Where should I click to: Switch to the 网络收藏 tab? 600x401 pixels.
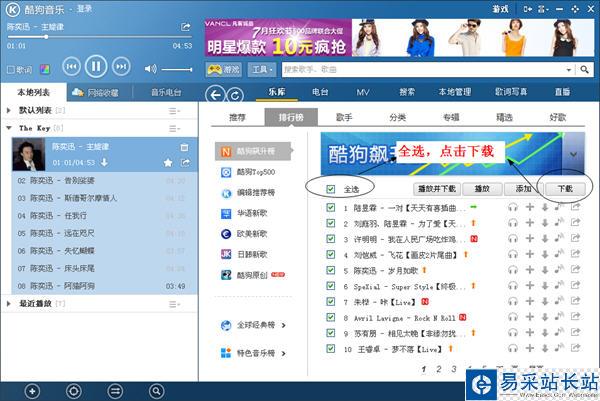95,92
